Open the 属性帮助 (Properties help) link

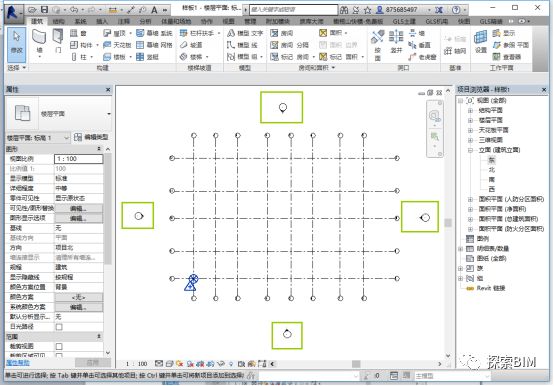(x=18, y=363)
